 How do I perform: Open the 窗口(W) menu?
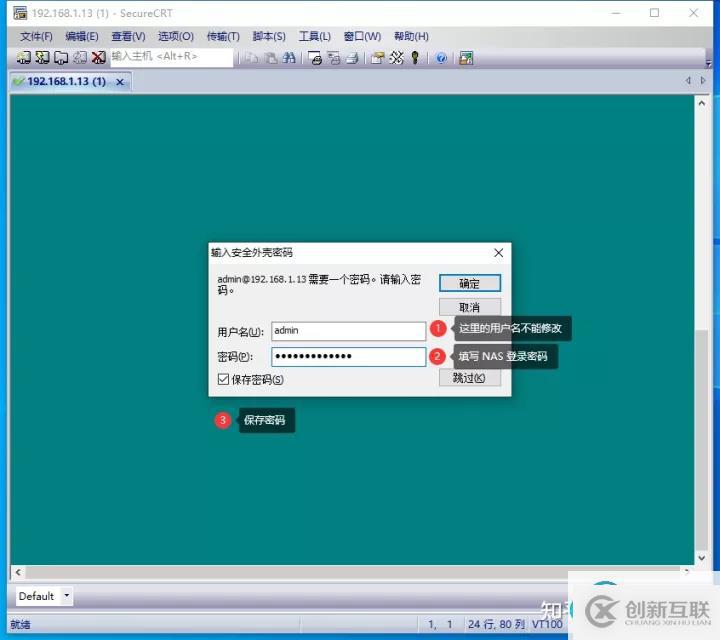[362, 36]
